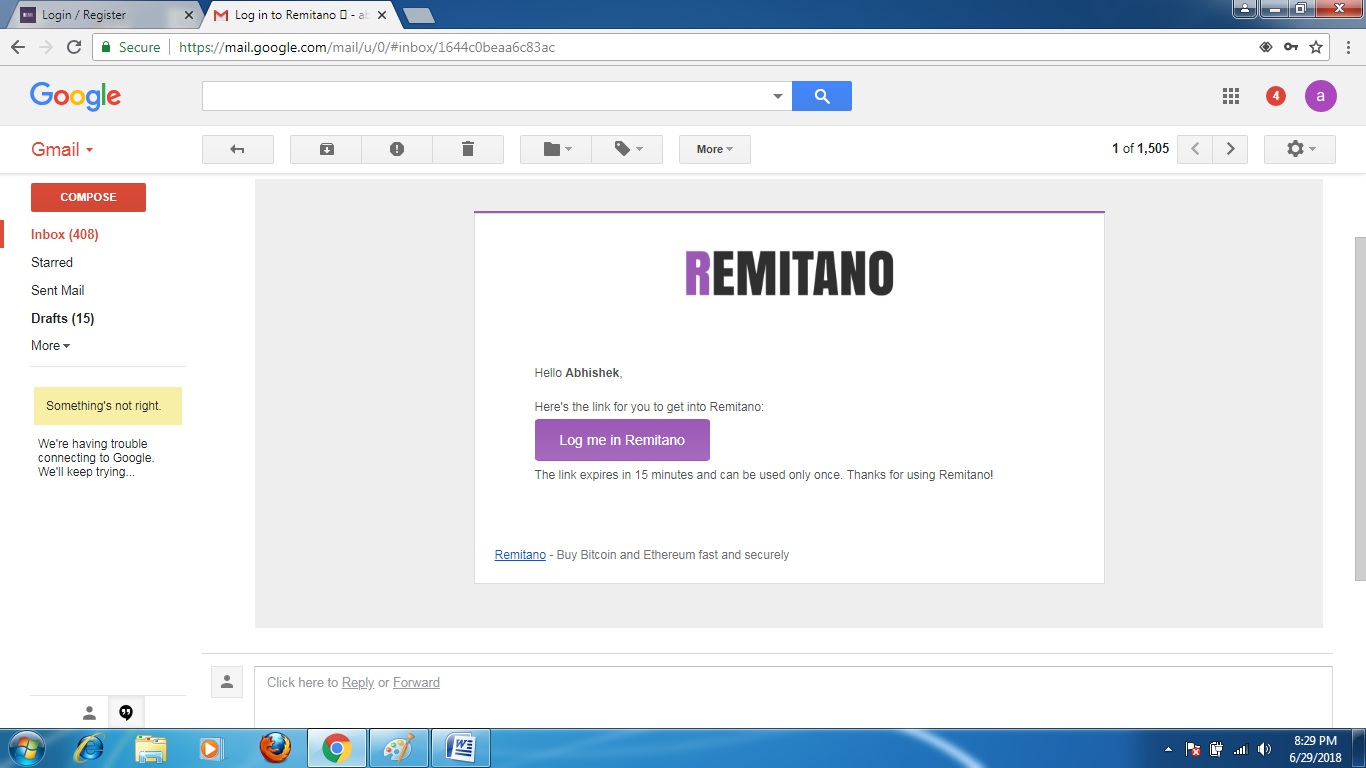Open the Labels tag dropdown
Screen dimensions: 1366x768
[627, 149]
